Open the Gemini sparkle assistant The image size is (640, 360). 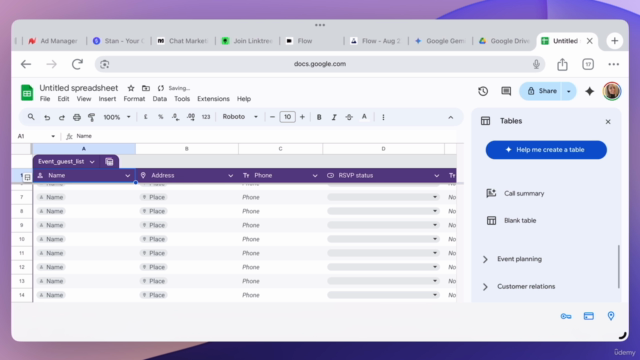pyautogui.click(x=589, y=91)
